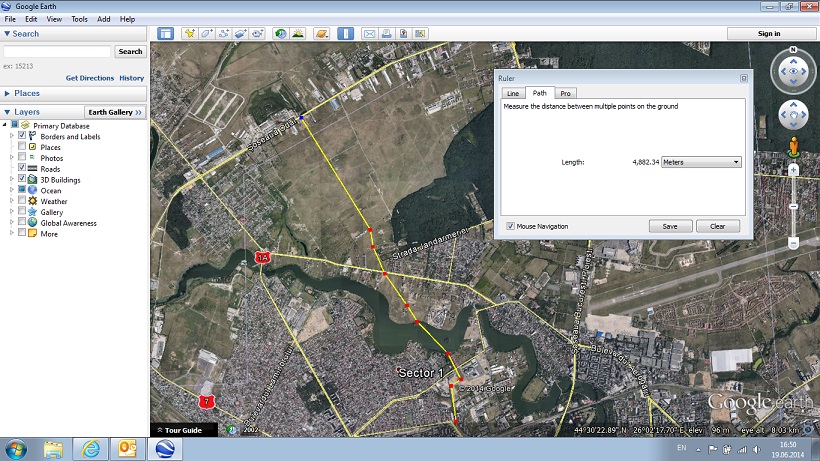Collapse the Layers panel
Image resolution: width=820 pixels, height=461 pixels.
tap(7, 112)
